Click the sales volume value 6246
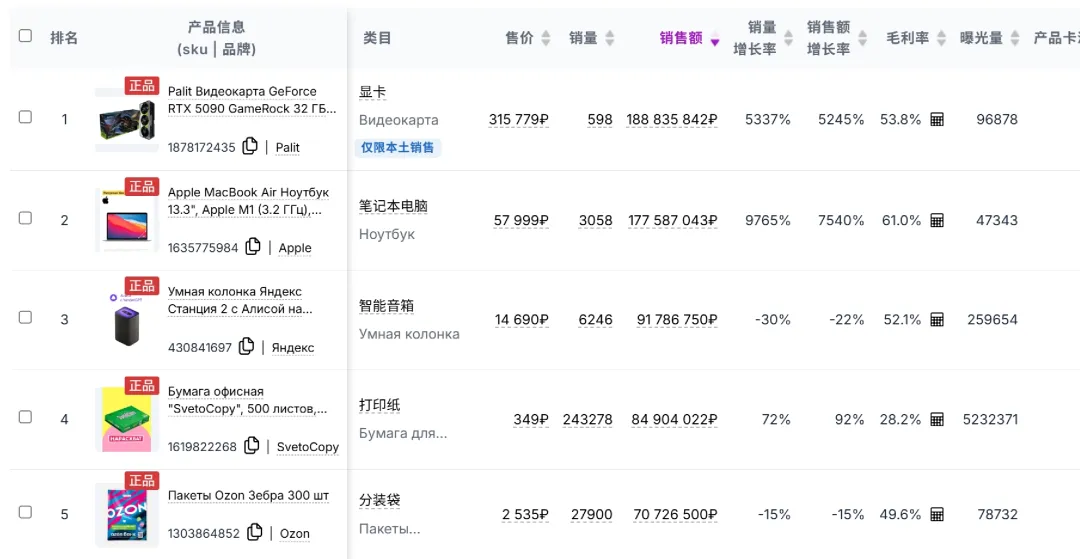Screen dimensions: 1080x559 tap(596, 319)
